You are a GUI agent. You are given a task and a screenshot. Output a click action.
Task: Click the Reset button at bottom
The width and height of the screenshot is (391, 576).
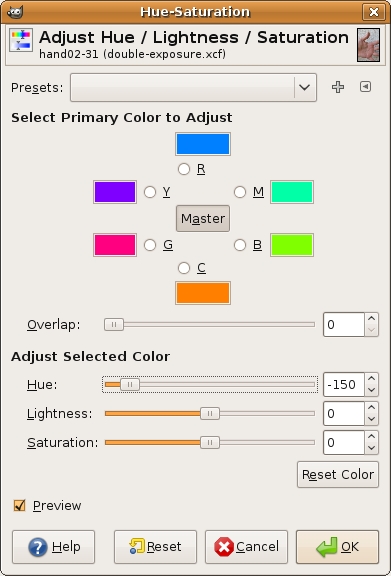[155, 547]
